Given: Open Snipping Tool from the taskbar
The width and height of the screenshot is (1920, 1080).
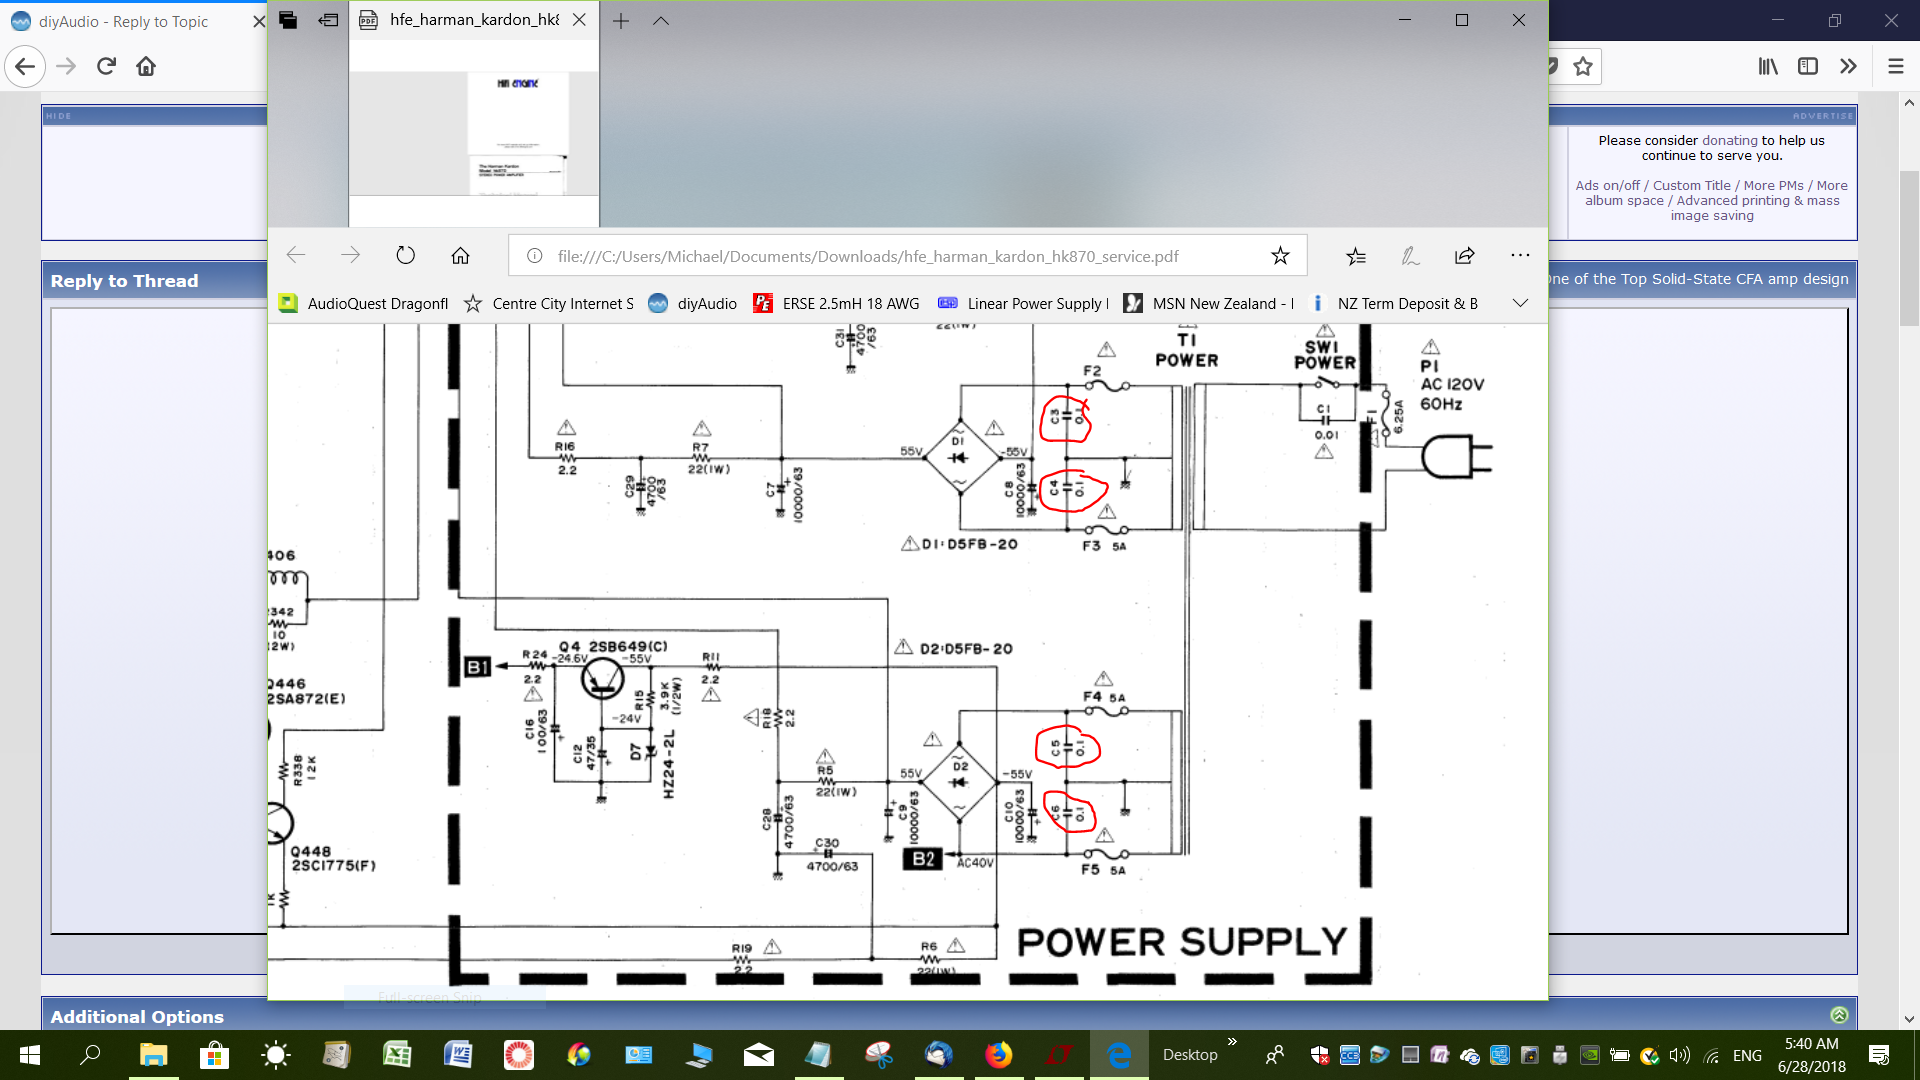Looking at the screenshot, I should pos(879,1055).
